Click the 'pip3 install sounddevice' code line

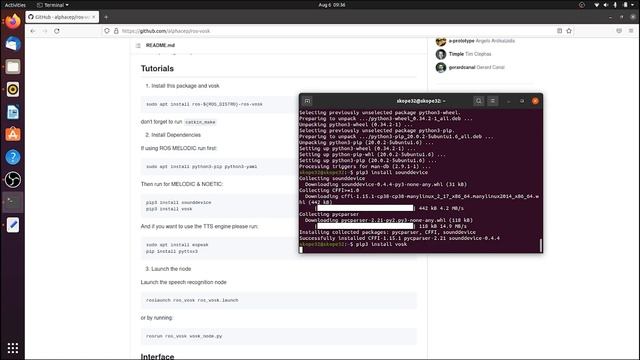click(x=178, y=202)
